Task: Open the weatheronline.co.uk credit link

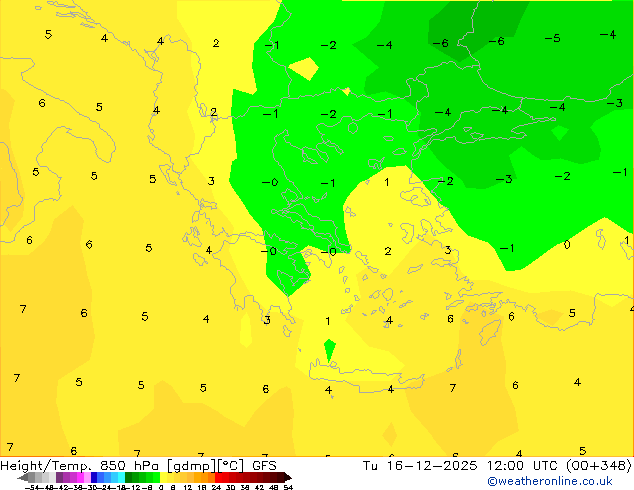Action: (x=550, y=481)
